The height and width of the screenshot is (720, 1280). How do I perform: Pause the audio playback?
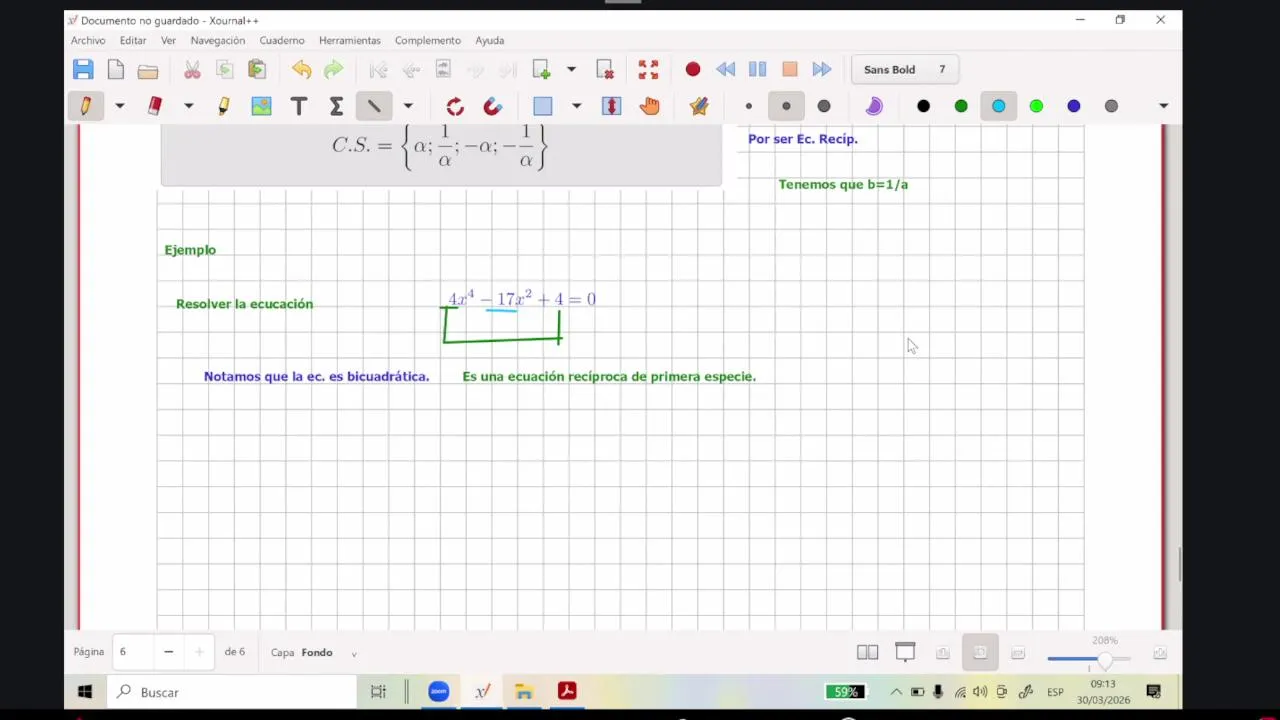pos(757,69)
